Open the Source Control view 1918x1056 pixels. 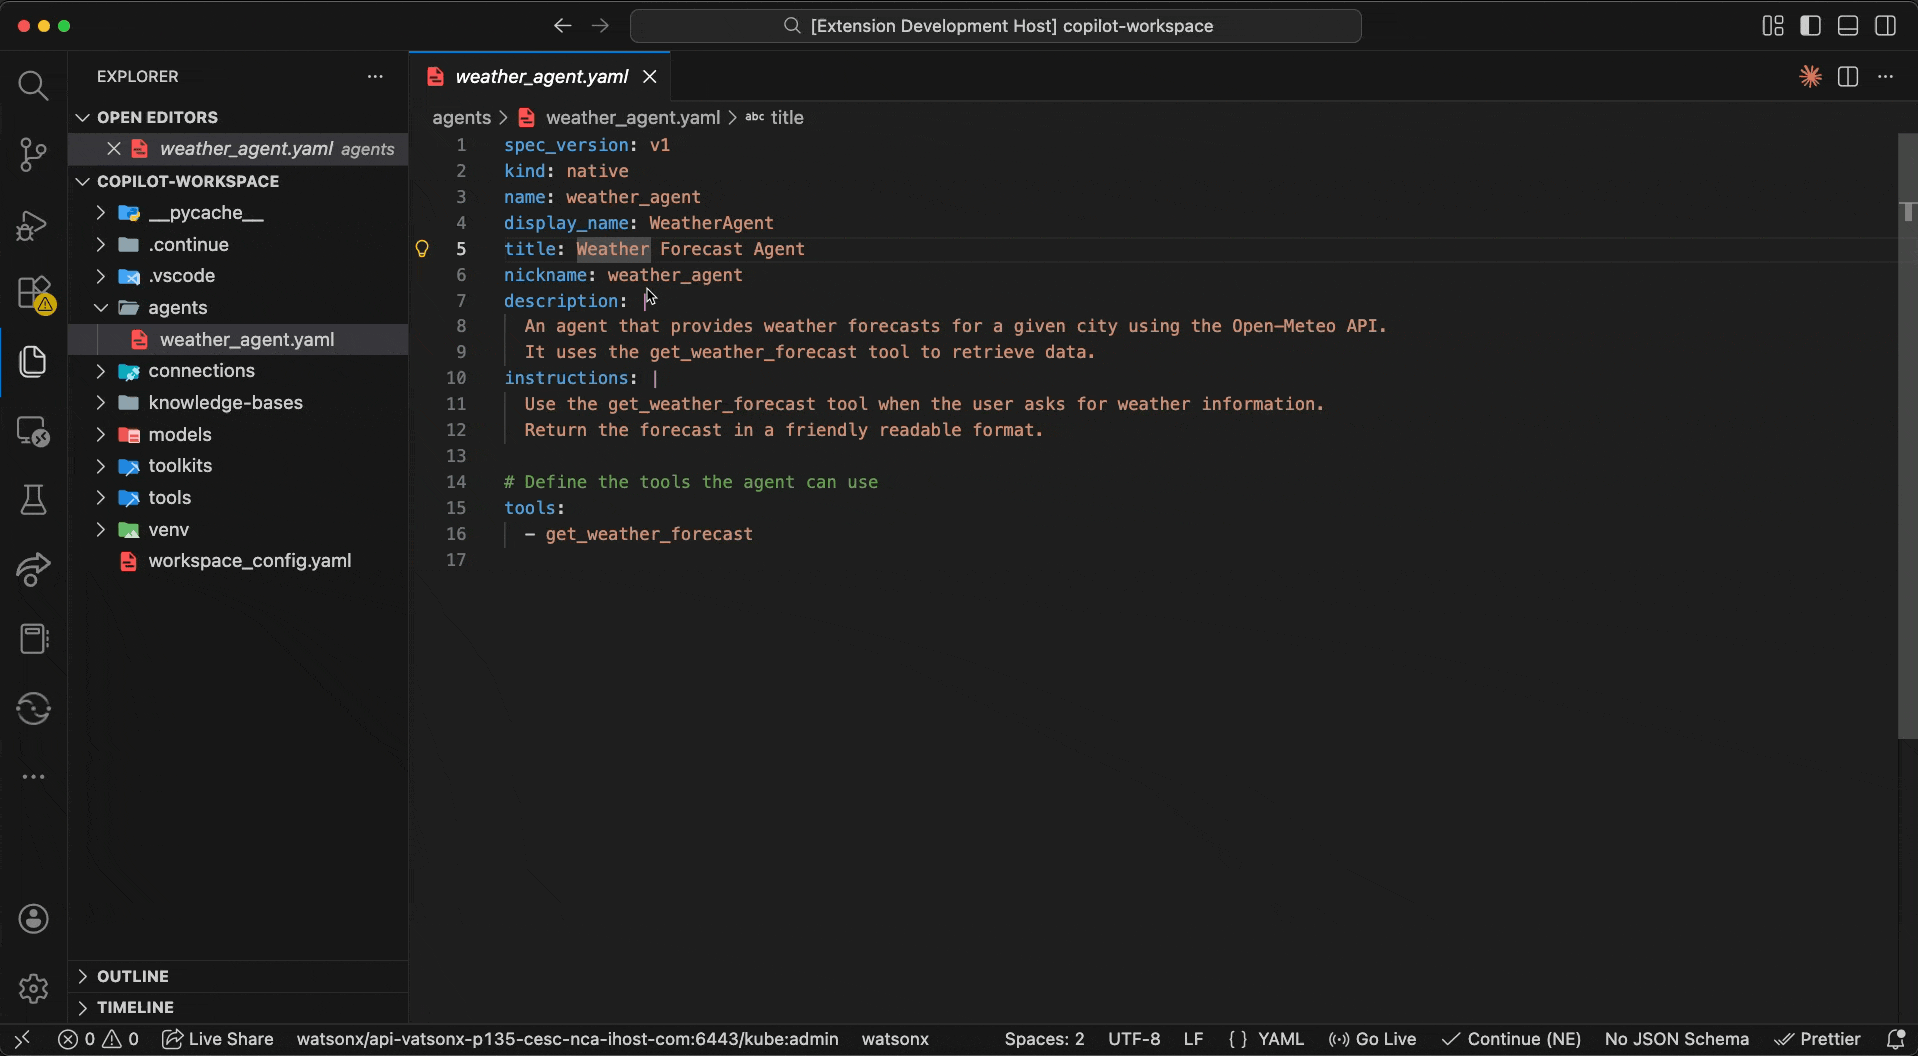(x=33, y=154)
